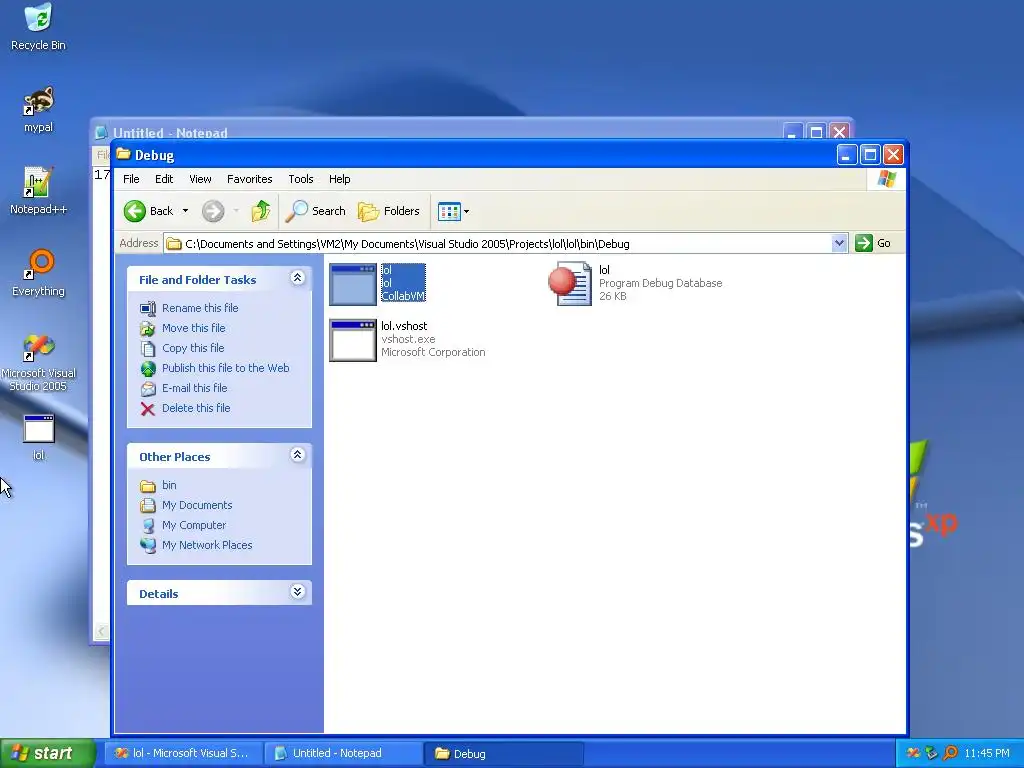Open the Edit menu
Screen dimensions: 1024x768
pyautogui.click(x=164, y=179)
